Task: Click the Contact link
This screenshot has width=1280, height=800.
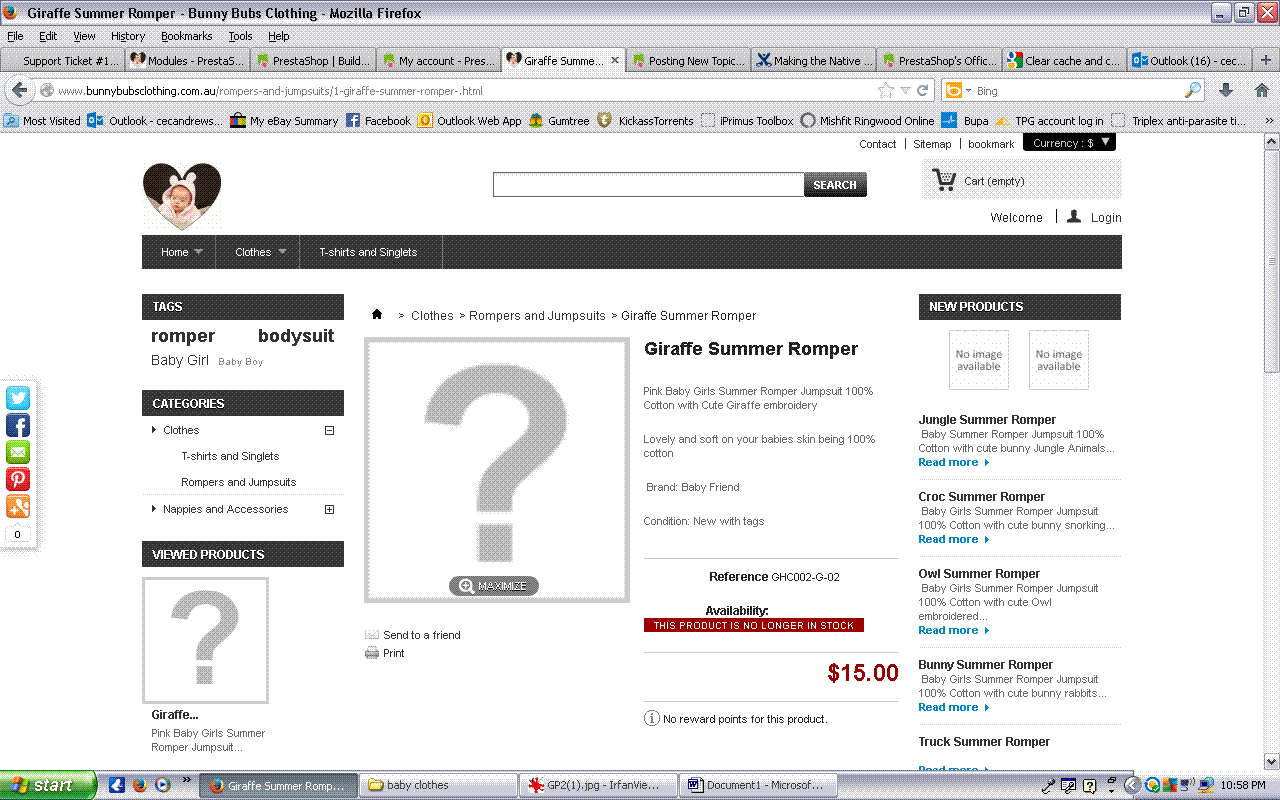Action: (x=878, y=144)
